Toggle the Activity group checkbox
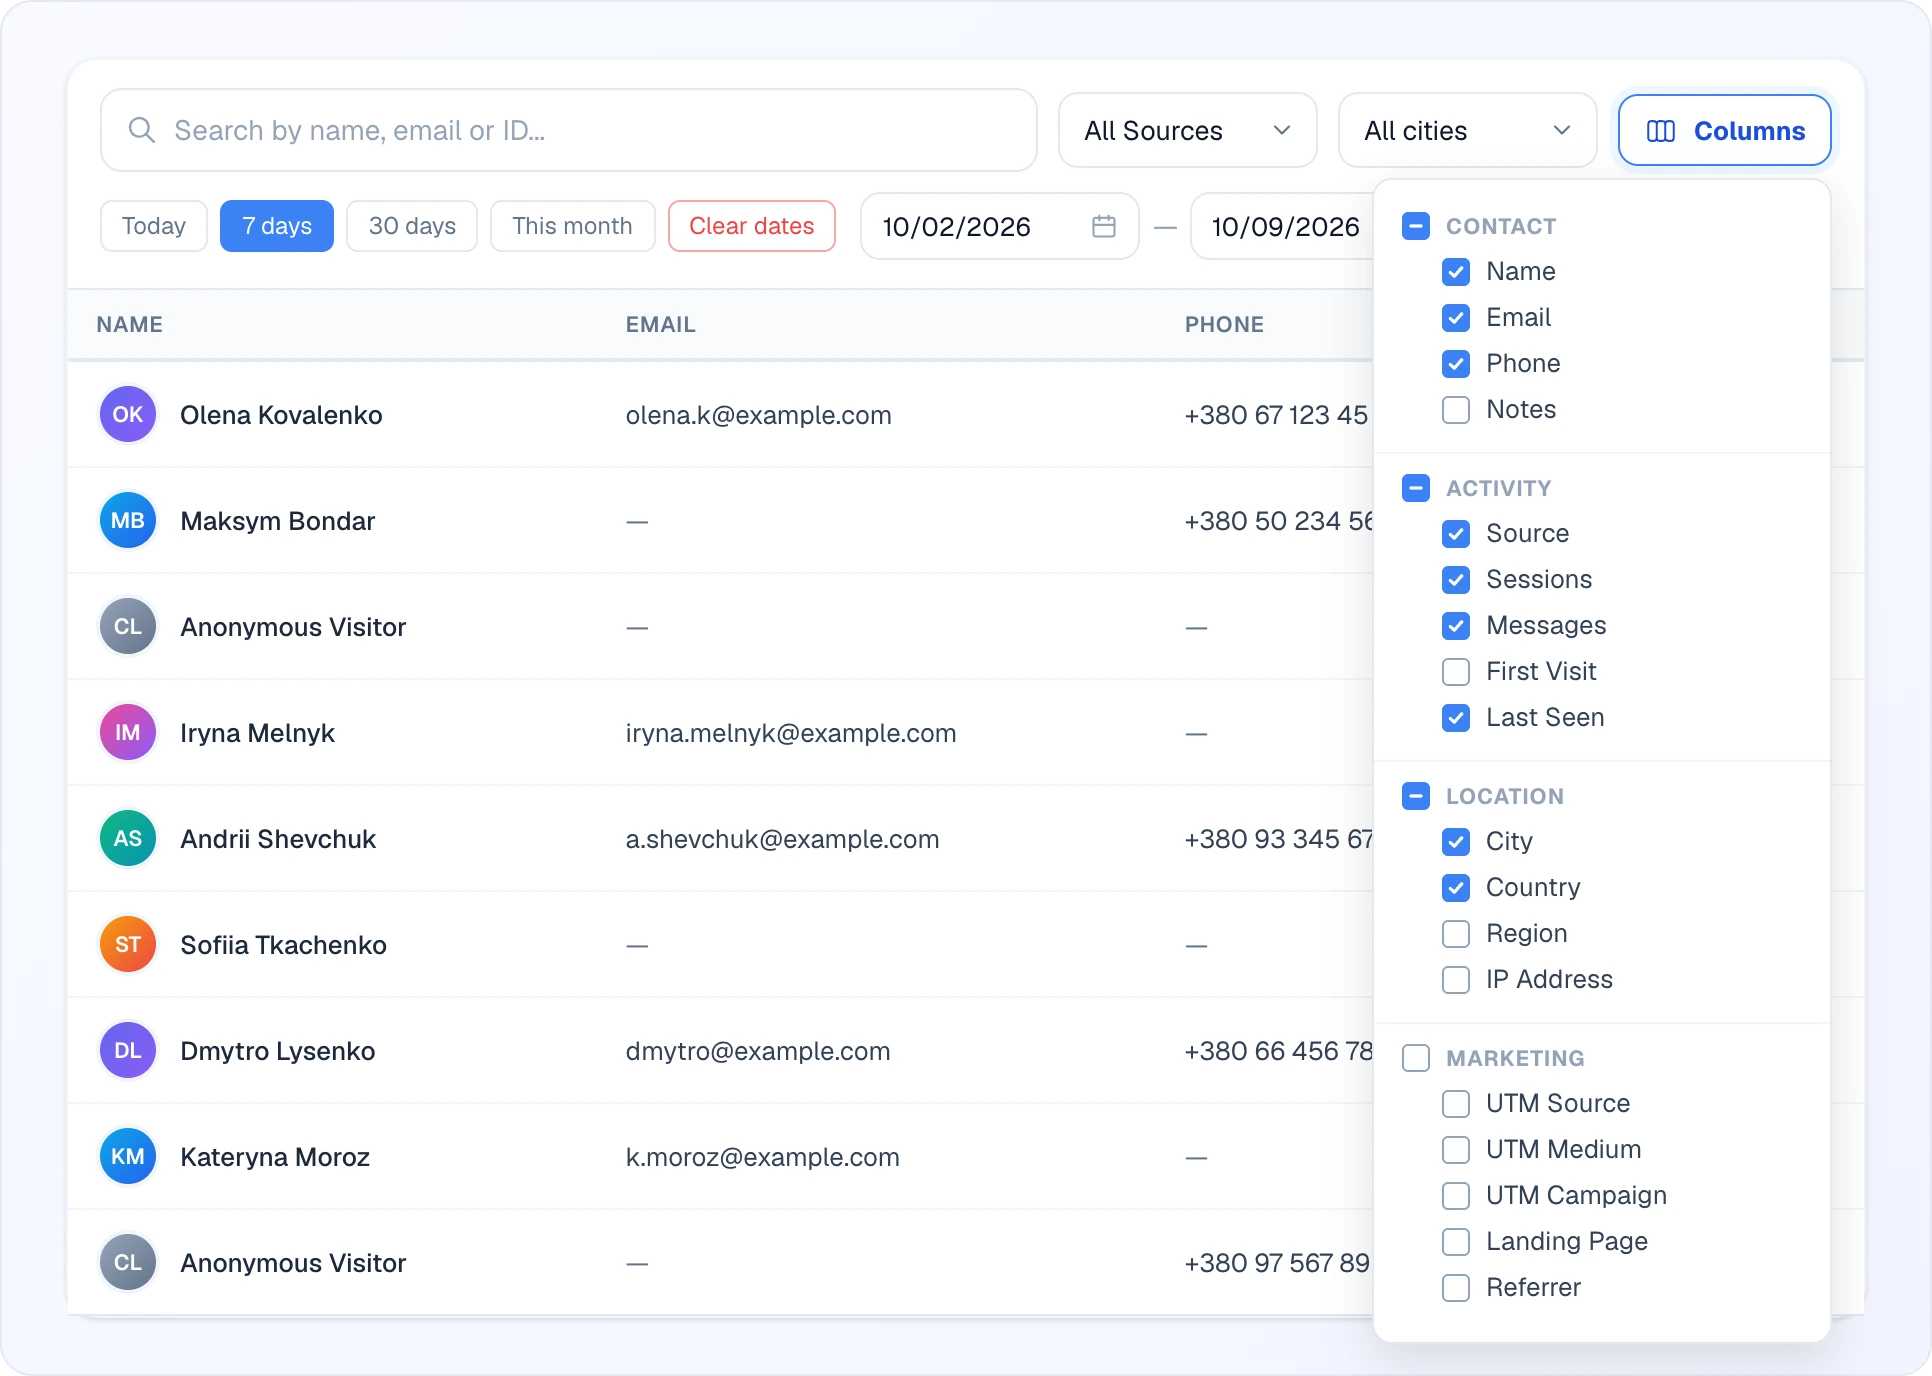Screen dimensions: 1932x1376 point(1416,488)
